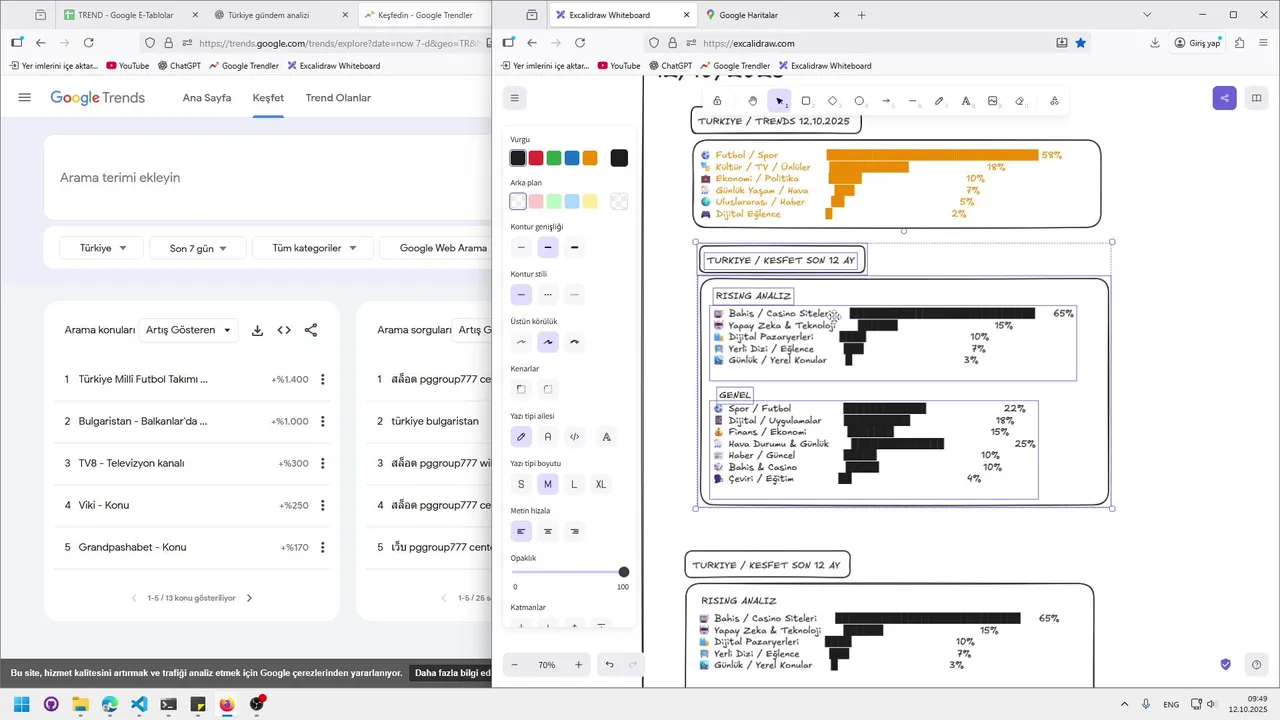Reset zoom showing 70%

pos(546,665)
